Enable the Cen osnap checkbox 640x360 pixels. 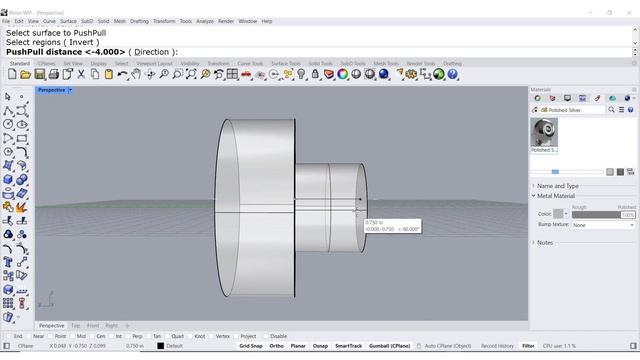[92, 336]
